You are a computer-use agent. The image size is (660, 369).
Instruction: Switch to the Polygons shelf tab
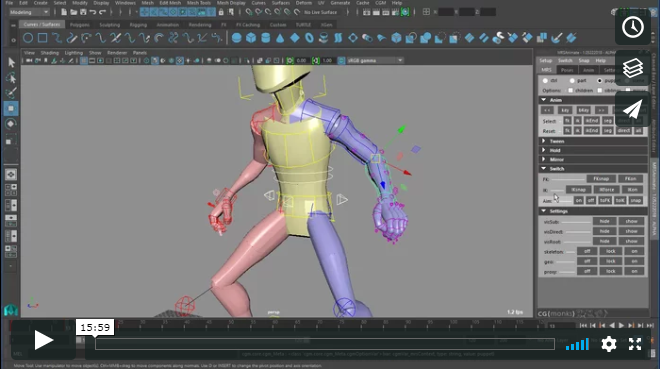(x=80, y=25)
